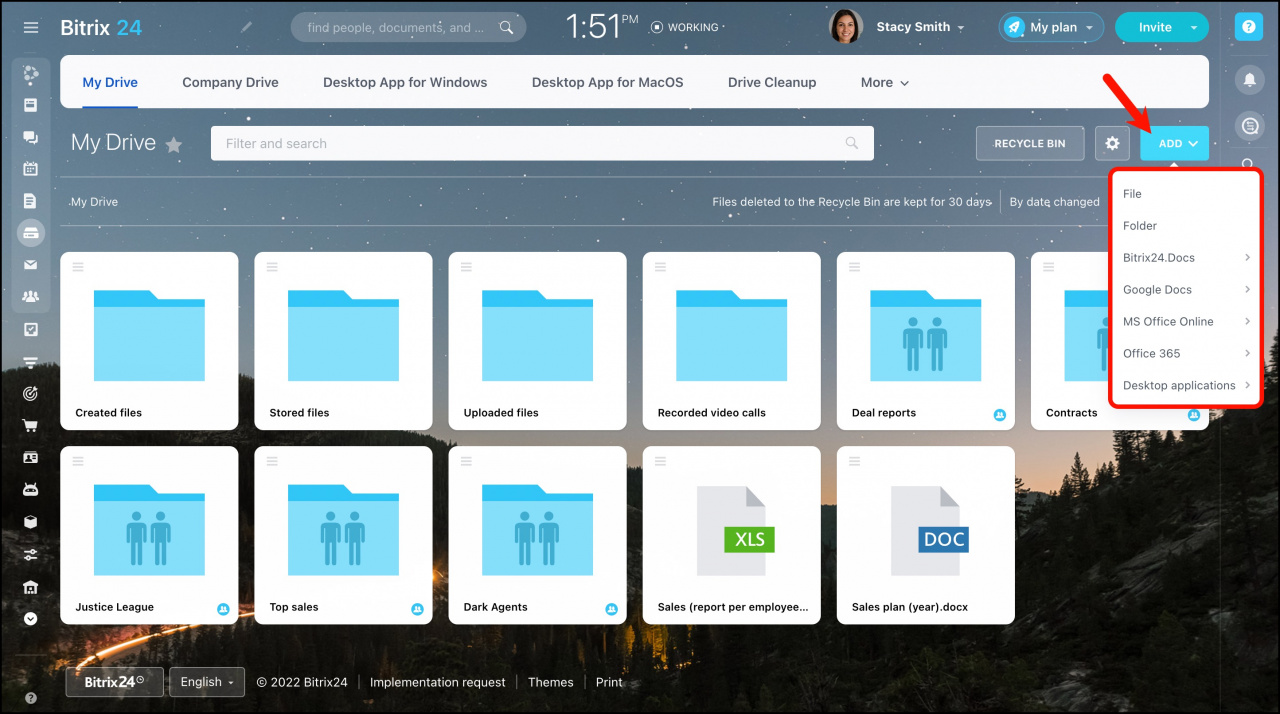Open the company building sidebar icon
This screenshot has height=714, width=1280.
[x=31, y=586]
